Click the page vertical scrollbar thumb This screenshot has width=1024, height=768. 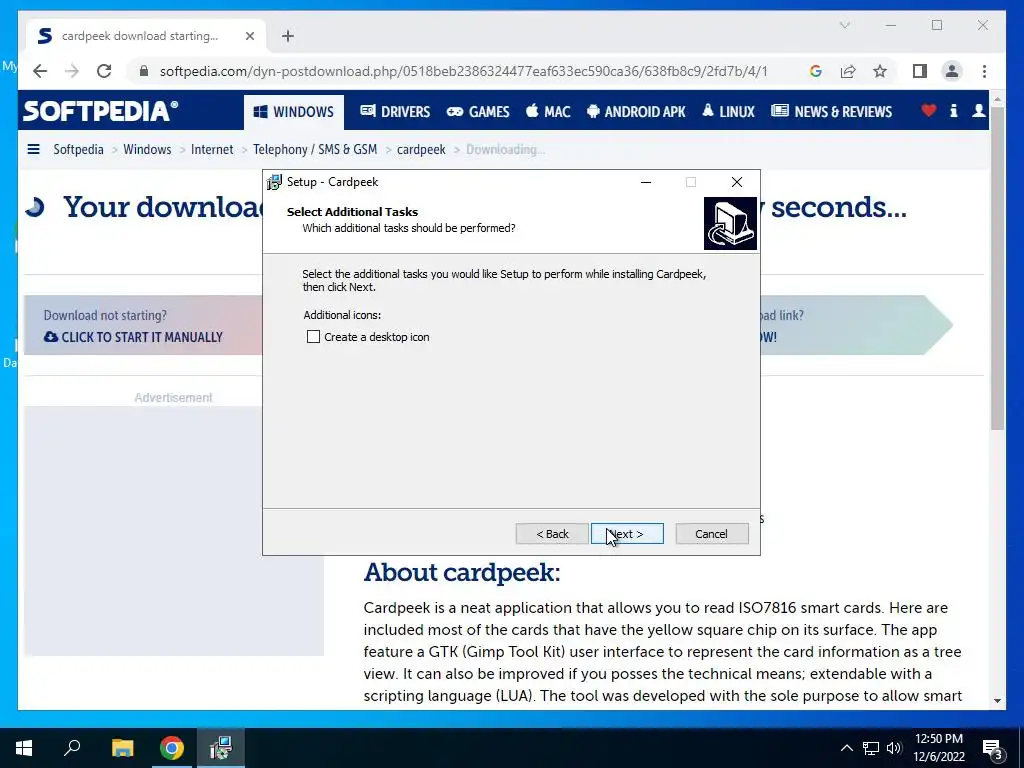(x=997, y=268)
